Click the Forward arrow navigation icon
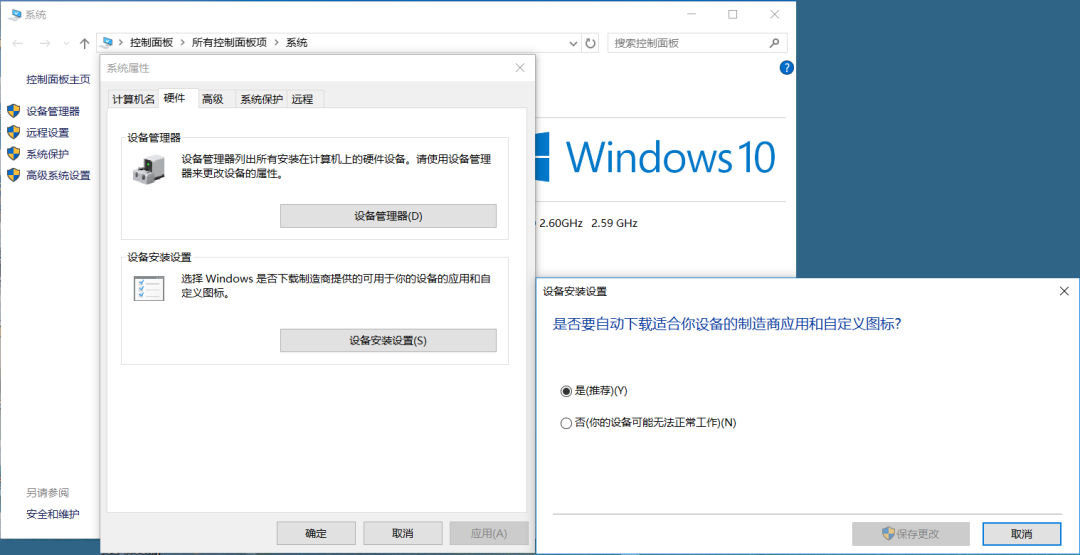Image resolution: width=1080 pixels, height=555 pixels. pos(45,43)
